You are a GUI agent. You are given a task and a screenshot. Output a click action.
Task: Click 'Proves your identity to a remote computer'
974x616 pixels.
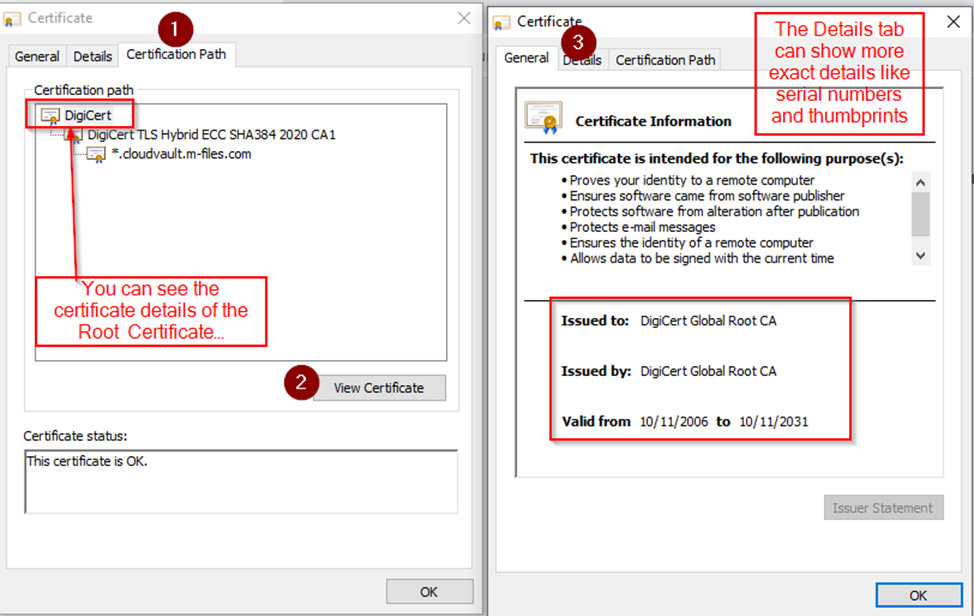pos(691,180)
